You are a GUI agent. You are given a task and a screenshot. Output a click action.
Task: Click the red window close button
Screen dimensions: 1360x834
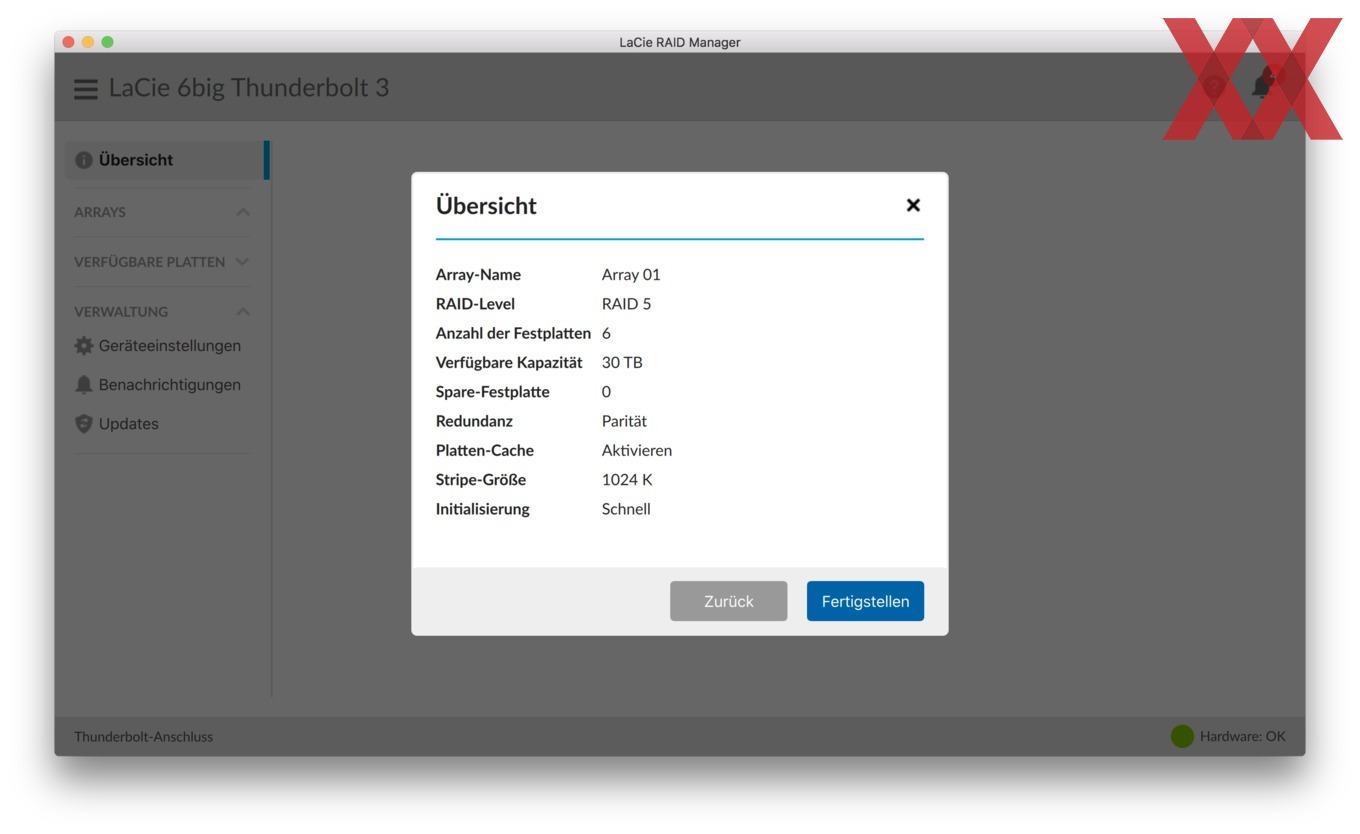click(68, 42)
